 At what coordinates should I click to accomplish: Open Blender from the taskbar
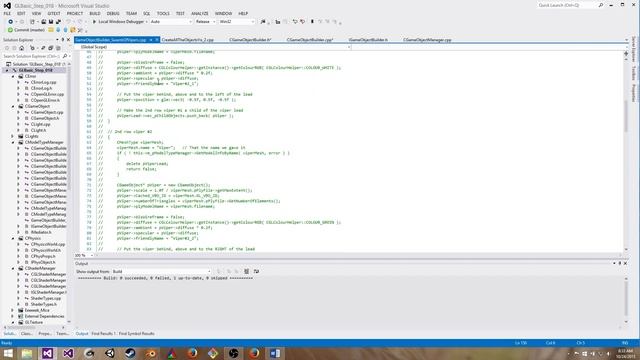tap(151, 353)
